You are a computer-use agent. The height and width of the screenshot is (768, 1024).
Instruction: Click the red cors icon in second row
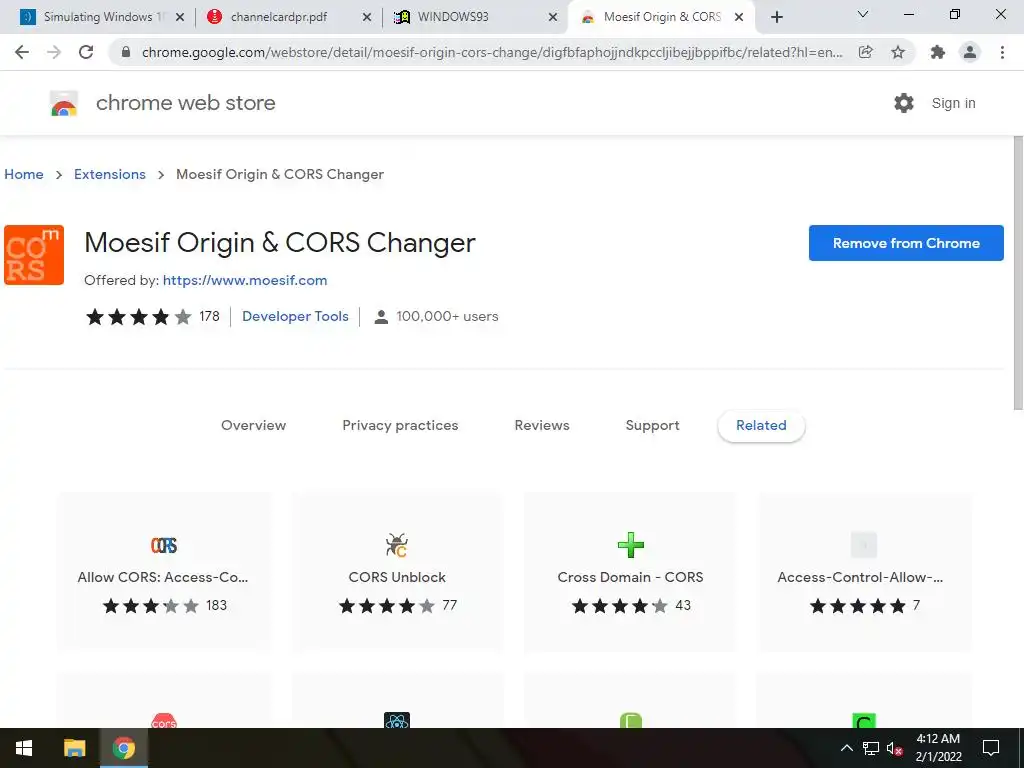pyautogui.click(x=163, y=720)
